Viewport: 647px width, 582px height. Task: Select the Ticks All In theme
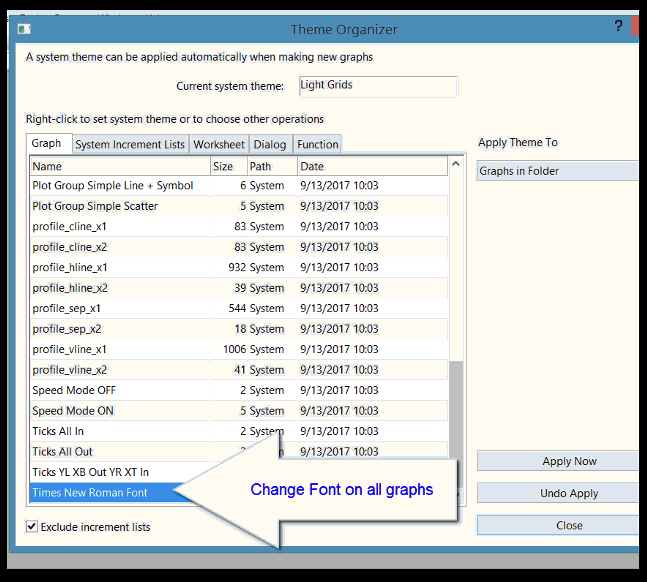point(239,431)
